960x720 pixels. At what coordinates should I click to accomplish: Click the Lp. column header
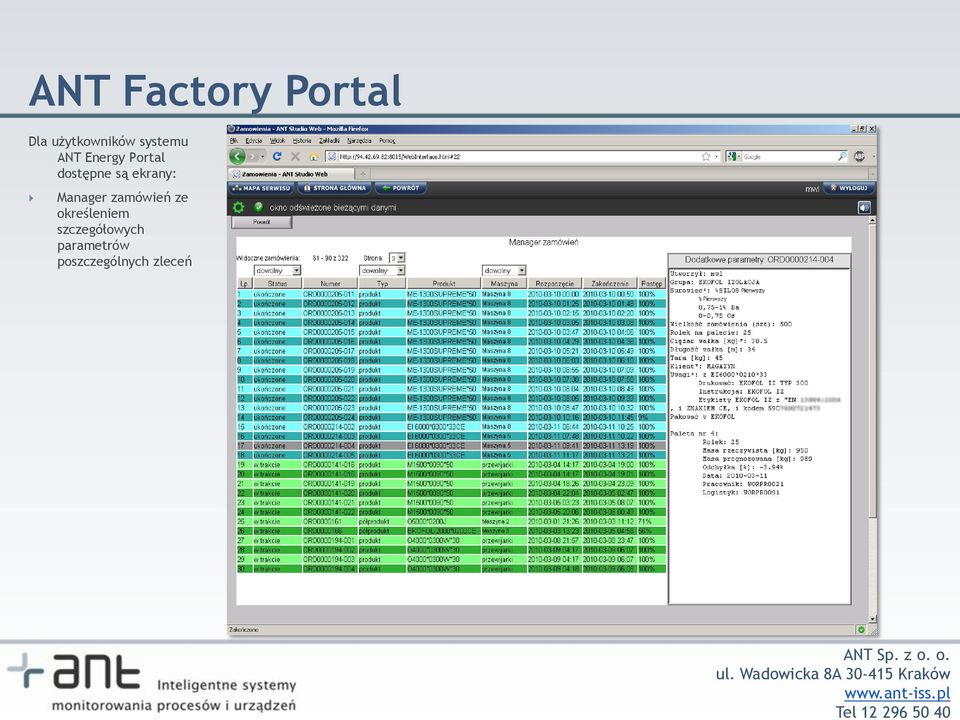click(x=244, y=283)
